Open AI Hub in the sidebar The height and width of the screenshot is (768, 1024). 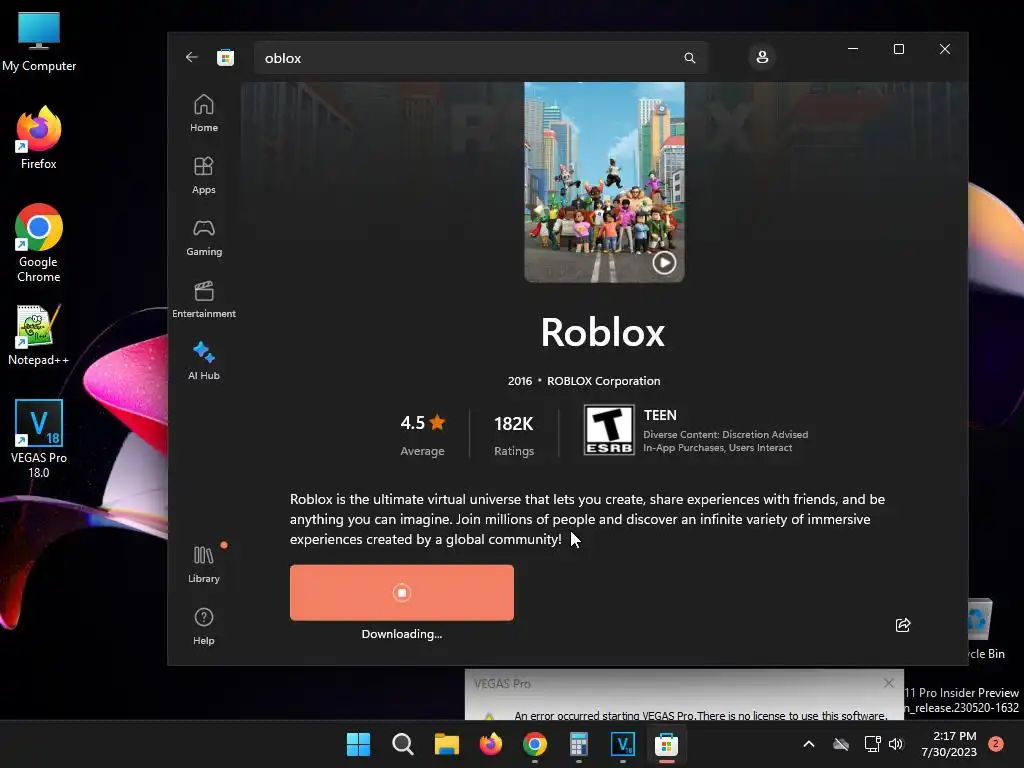[204, 361]
